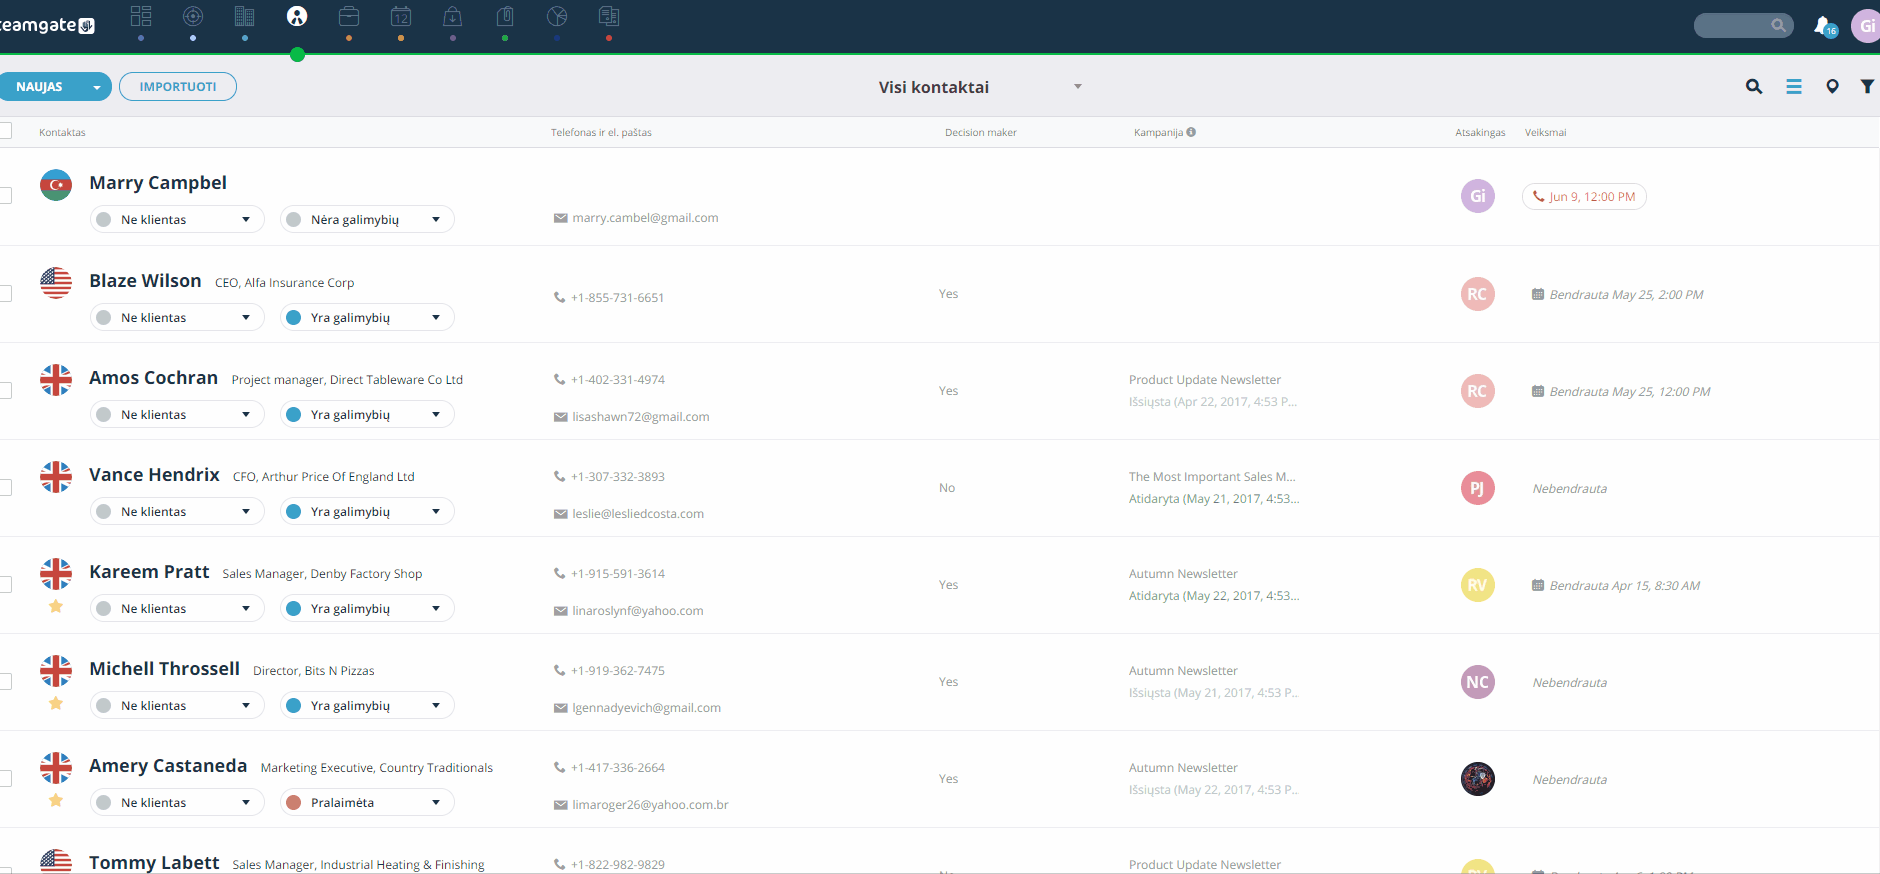Open the companies building icon in top navigation
This screenshot has width=1880, height=874.
[245, 16]
